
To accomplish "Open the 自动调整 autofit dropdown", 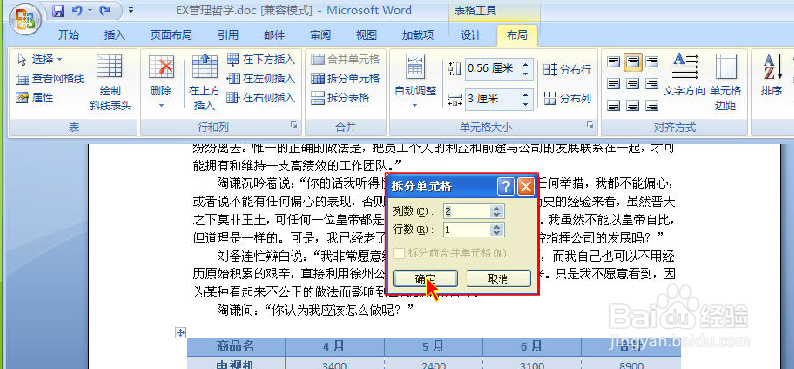I will (415, 82).
